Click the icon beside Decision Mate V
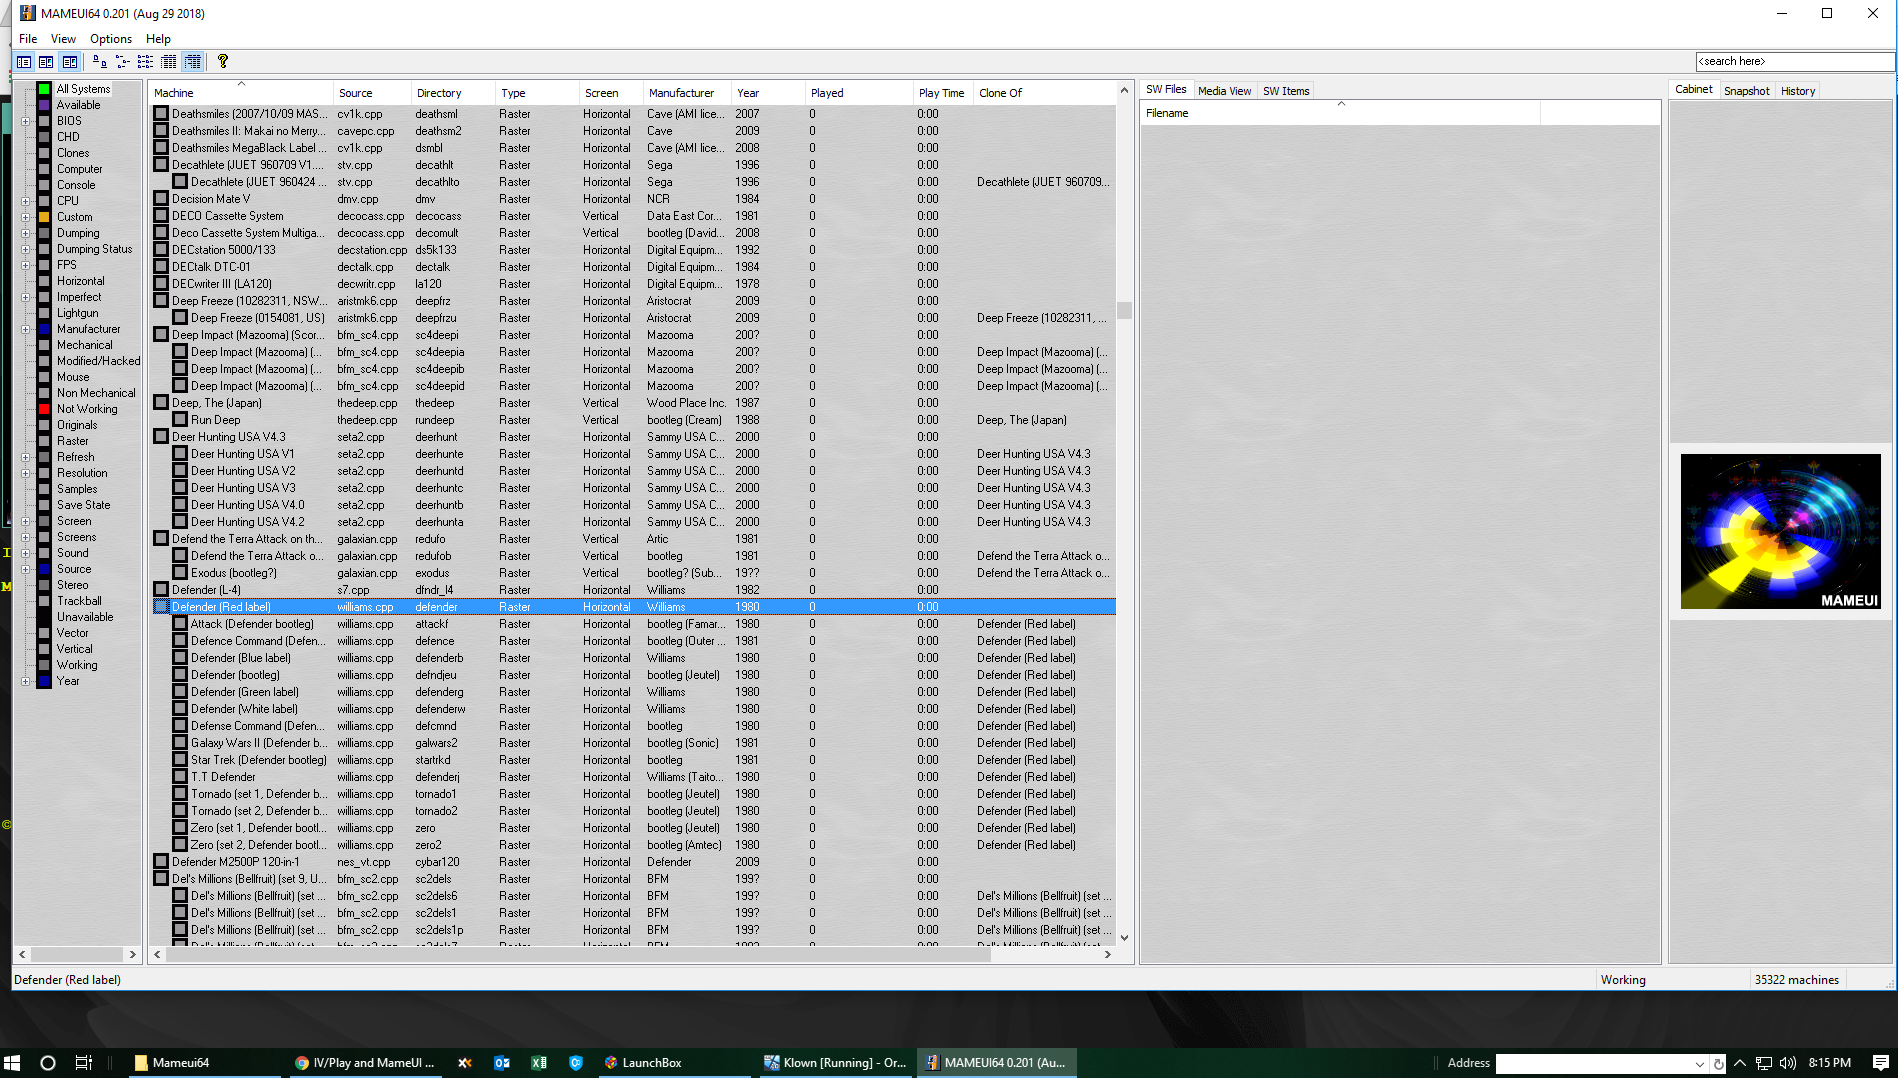The image size is (1898, 1081). coord(161,199)
